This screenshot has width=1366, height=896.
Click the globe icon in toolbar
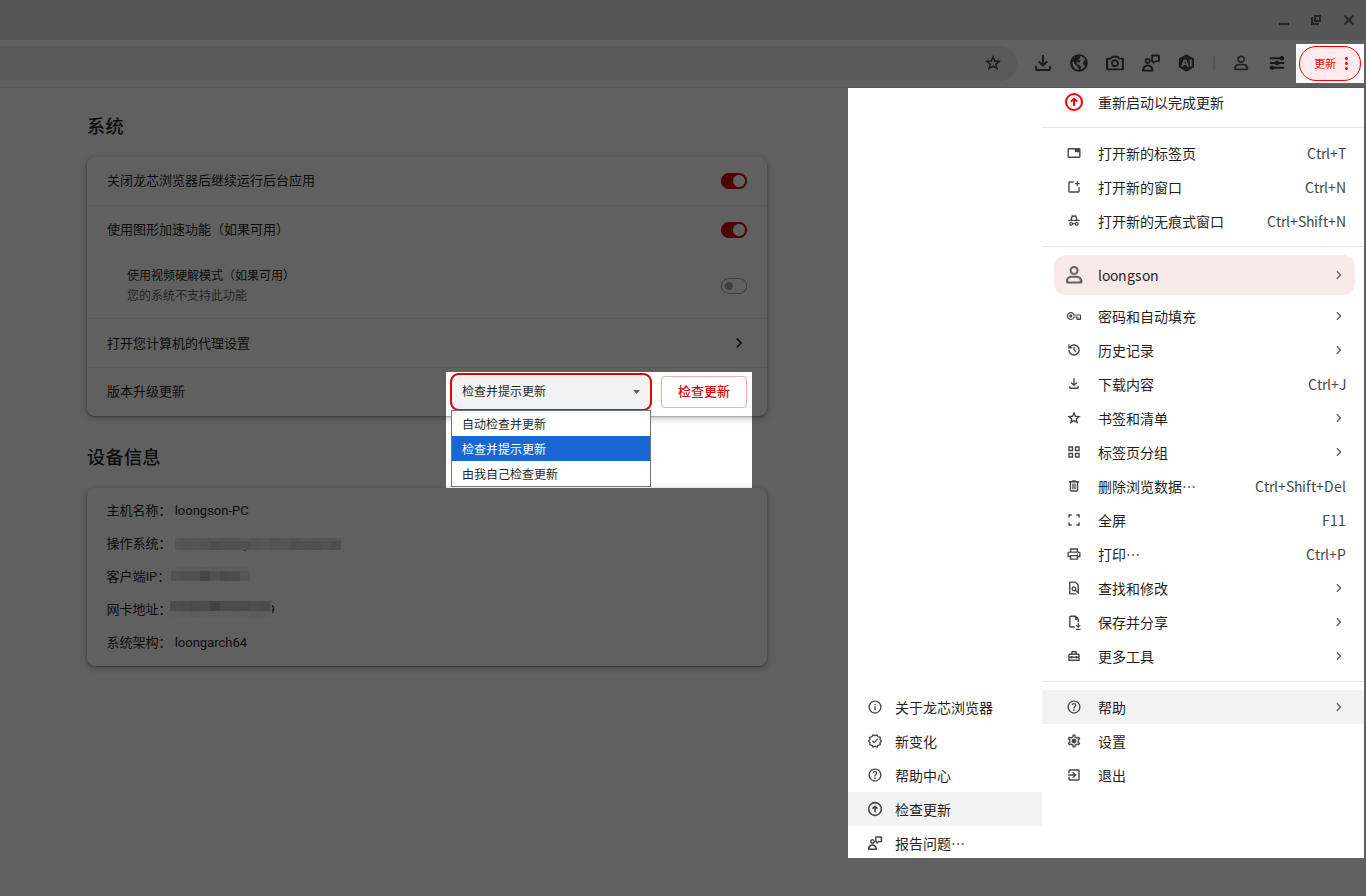[x=1079, y=63]
